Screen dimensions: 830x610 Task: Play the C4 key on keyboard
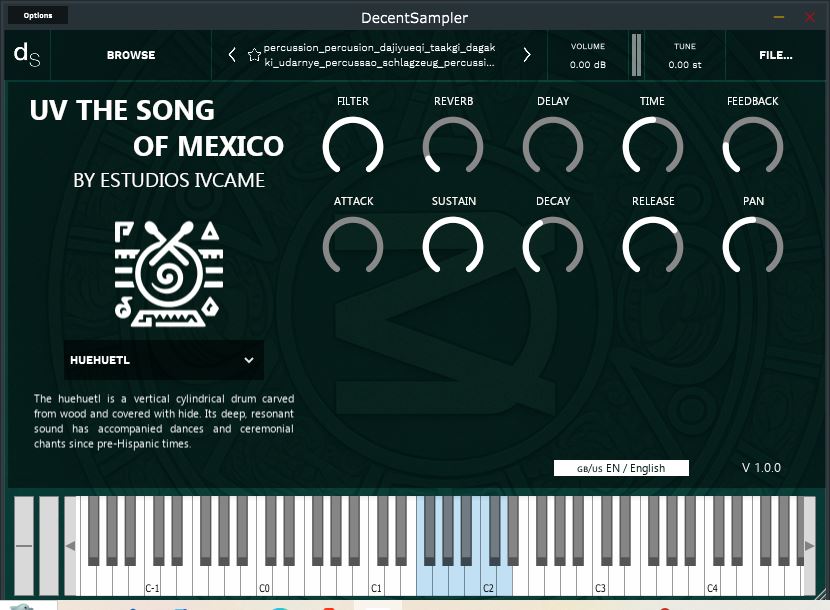712,582
